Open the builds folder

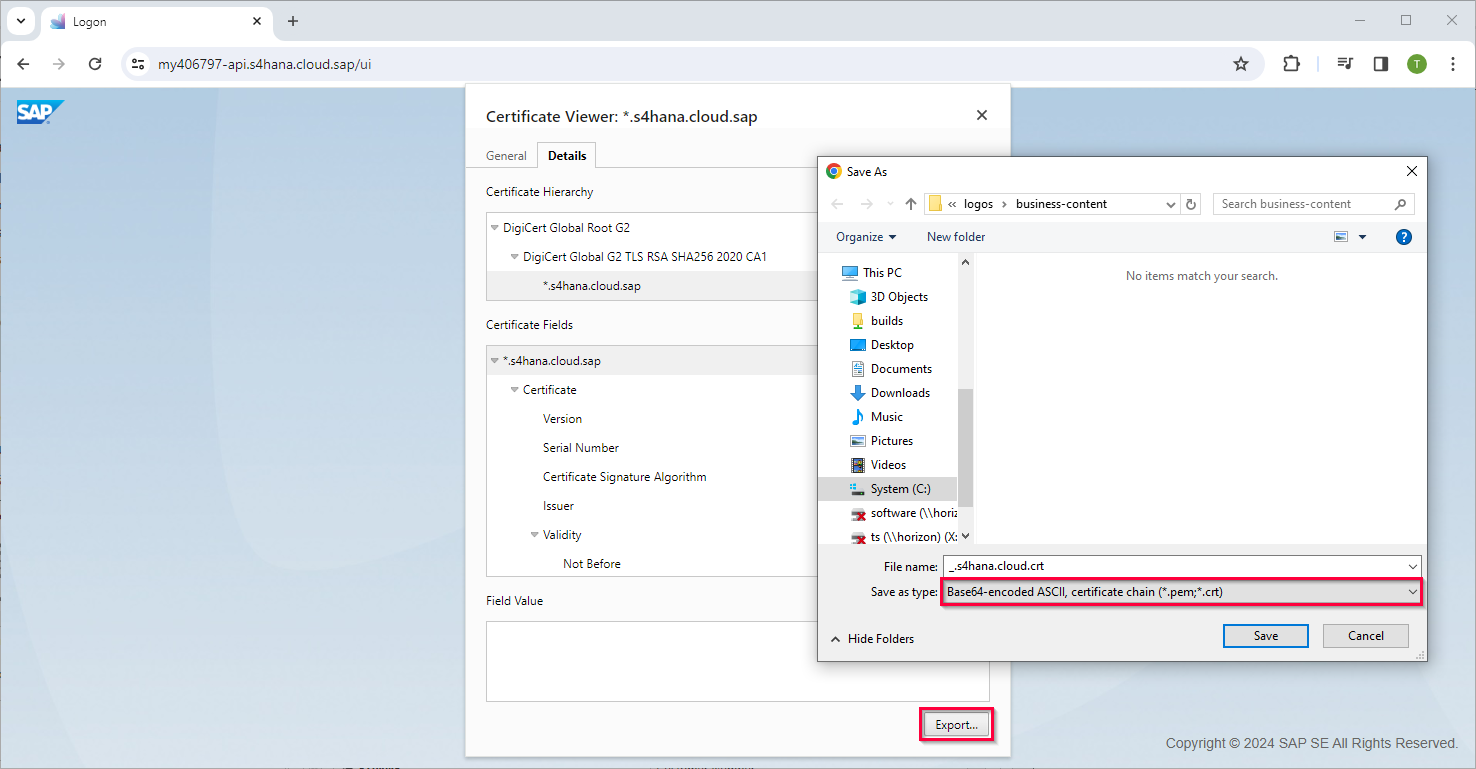pyautogui.click(x=886, y=321)
